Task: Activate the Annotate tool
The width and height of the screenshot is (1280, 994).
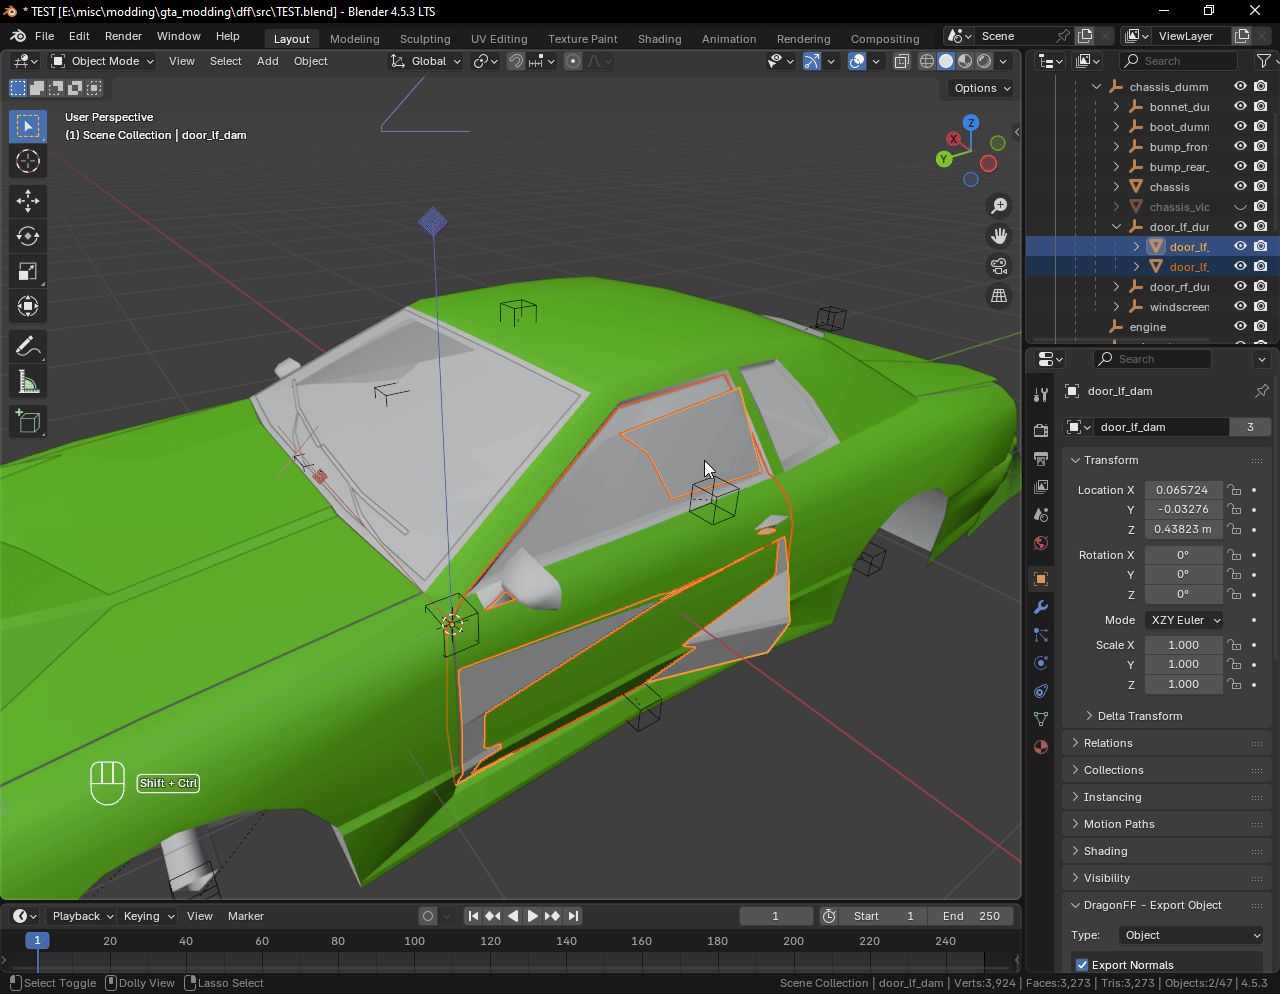Action: (28, 347)
